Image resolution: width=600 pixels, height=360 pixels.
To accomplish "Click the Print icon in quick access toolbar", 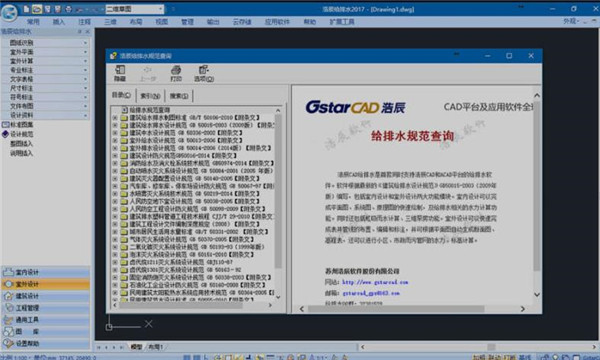I will [68, 8].
